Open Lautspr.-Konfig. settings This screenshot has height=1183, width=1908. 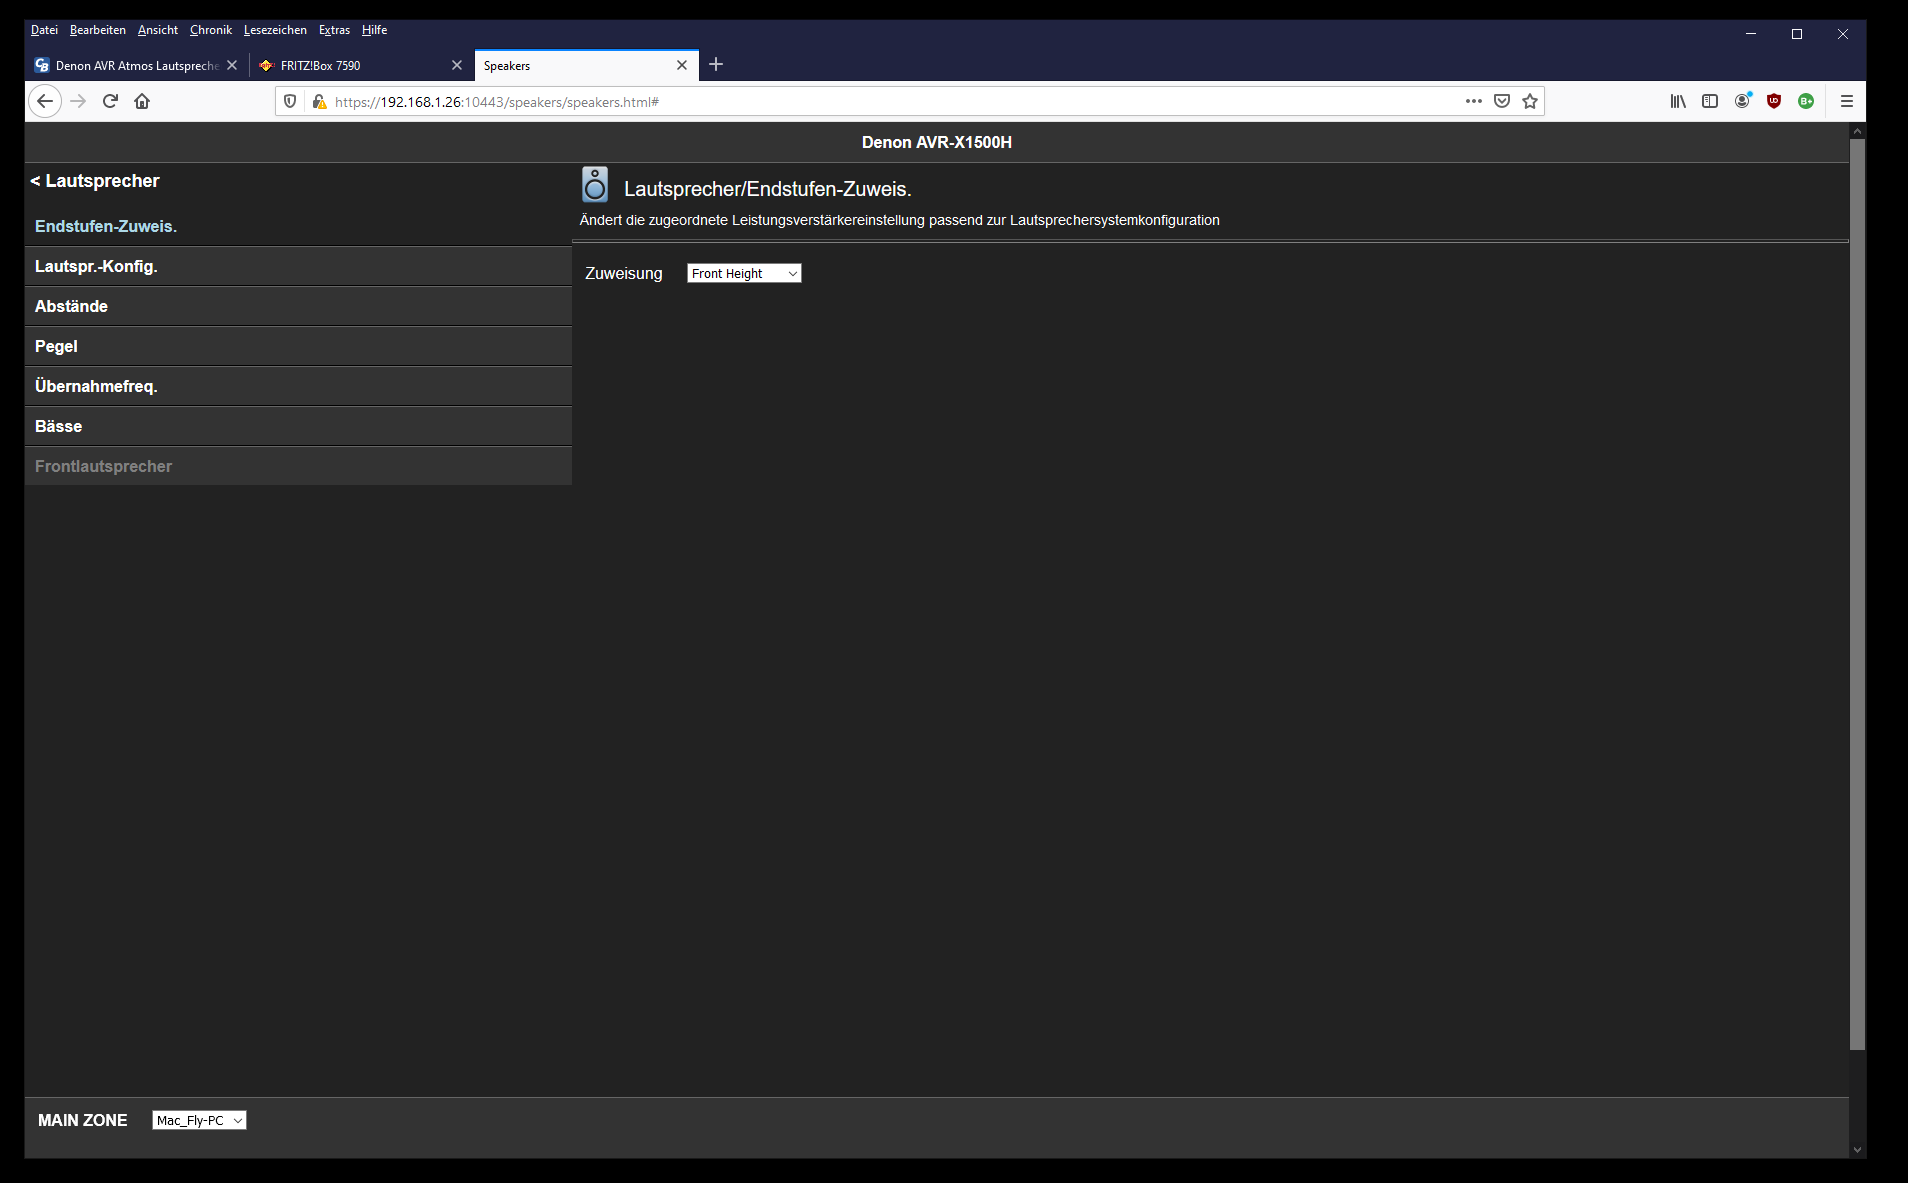point(298,266)
